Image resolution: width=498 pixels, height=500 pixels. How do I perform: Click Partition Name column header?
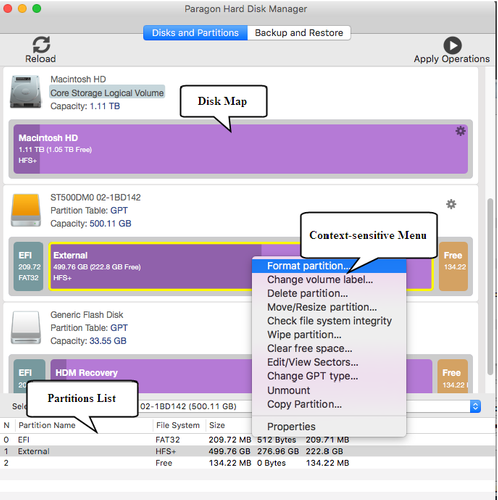pyautogui.click(x=47, y=425)
